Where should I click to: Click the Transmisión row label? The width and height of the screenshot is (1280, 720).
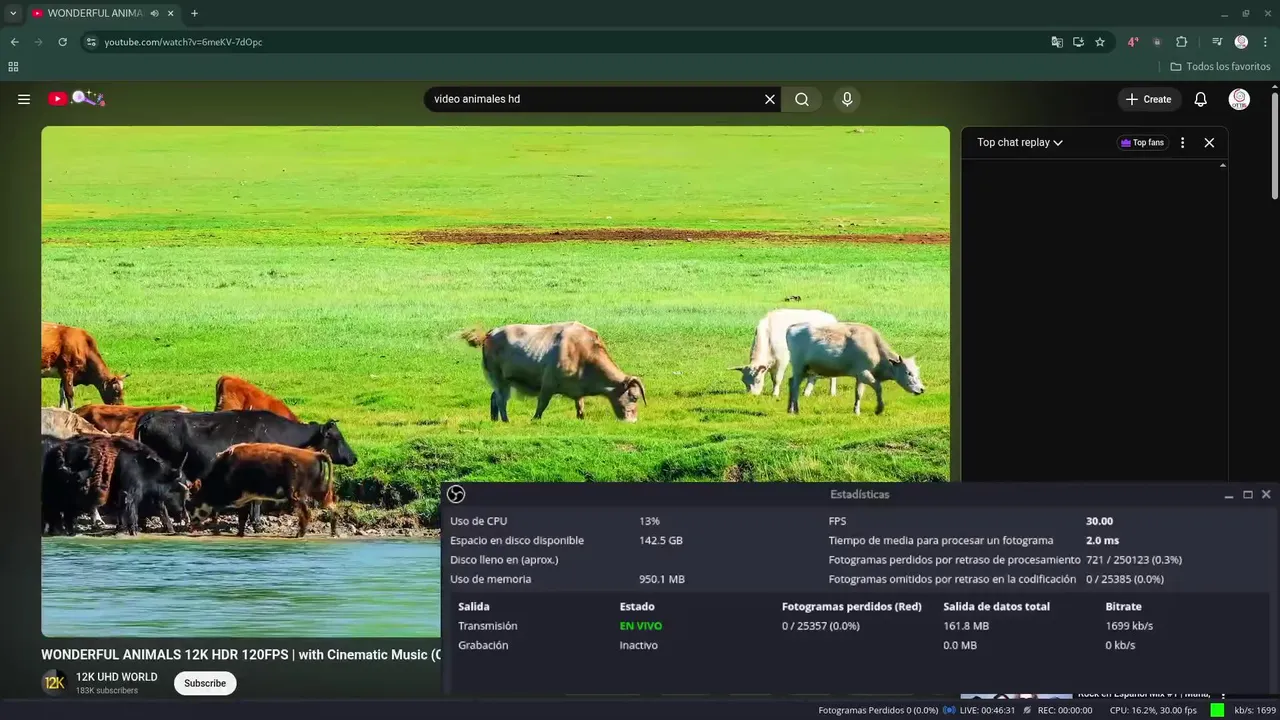pyautogui.click(x=488, y=626)
